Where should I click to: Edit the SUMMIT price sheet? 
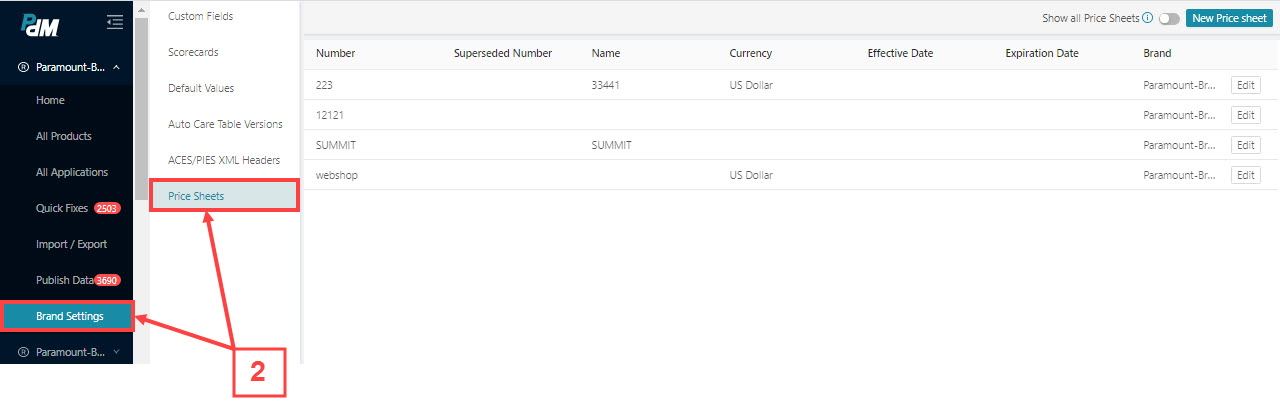coord(1246,145)
